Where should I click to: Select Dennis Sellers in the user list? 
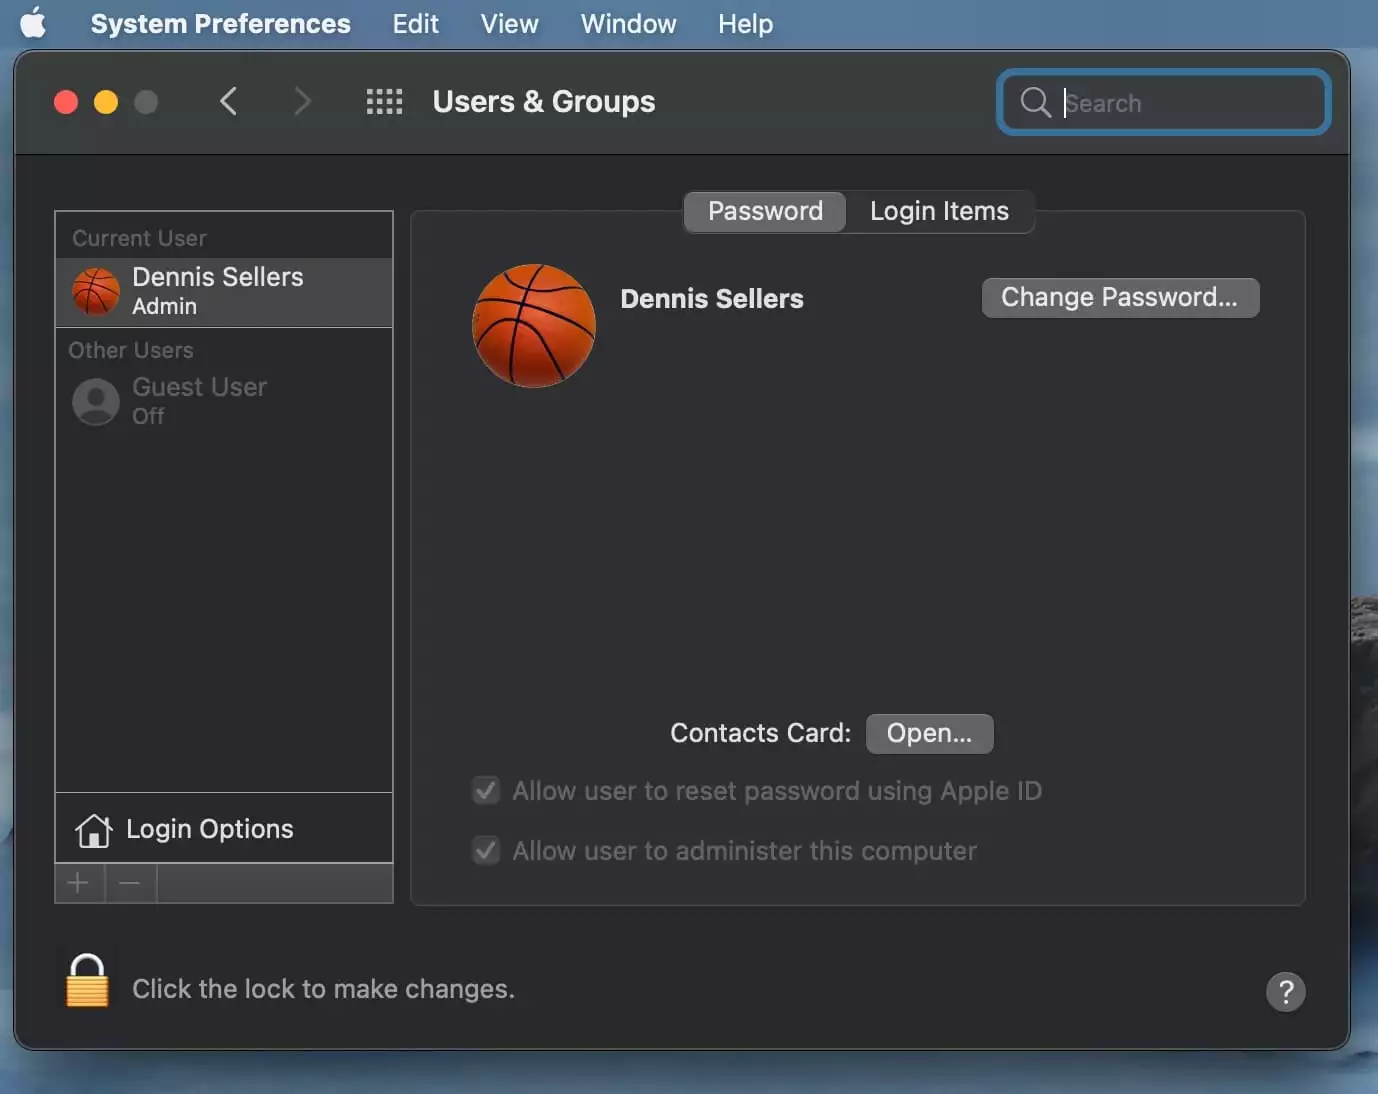pos(224,292)
